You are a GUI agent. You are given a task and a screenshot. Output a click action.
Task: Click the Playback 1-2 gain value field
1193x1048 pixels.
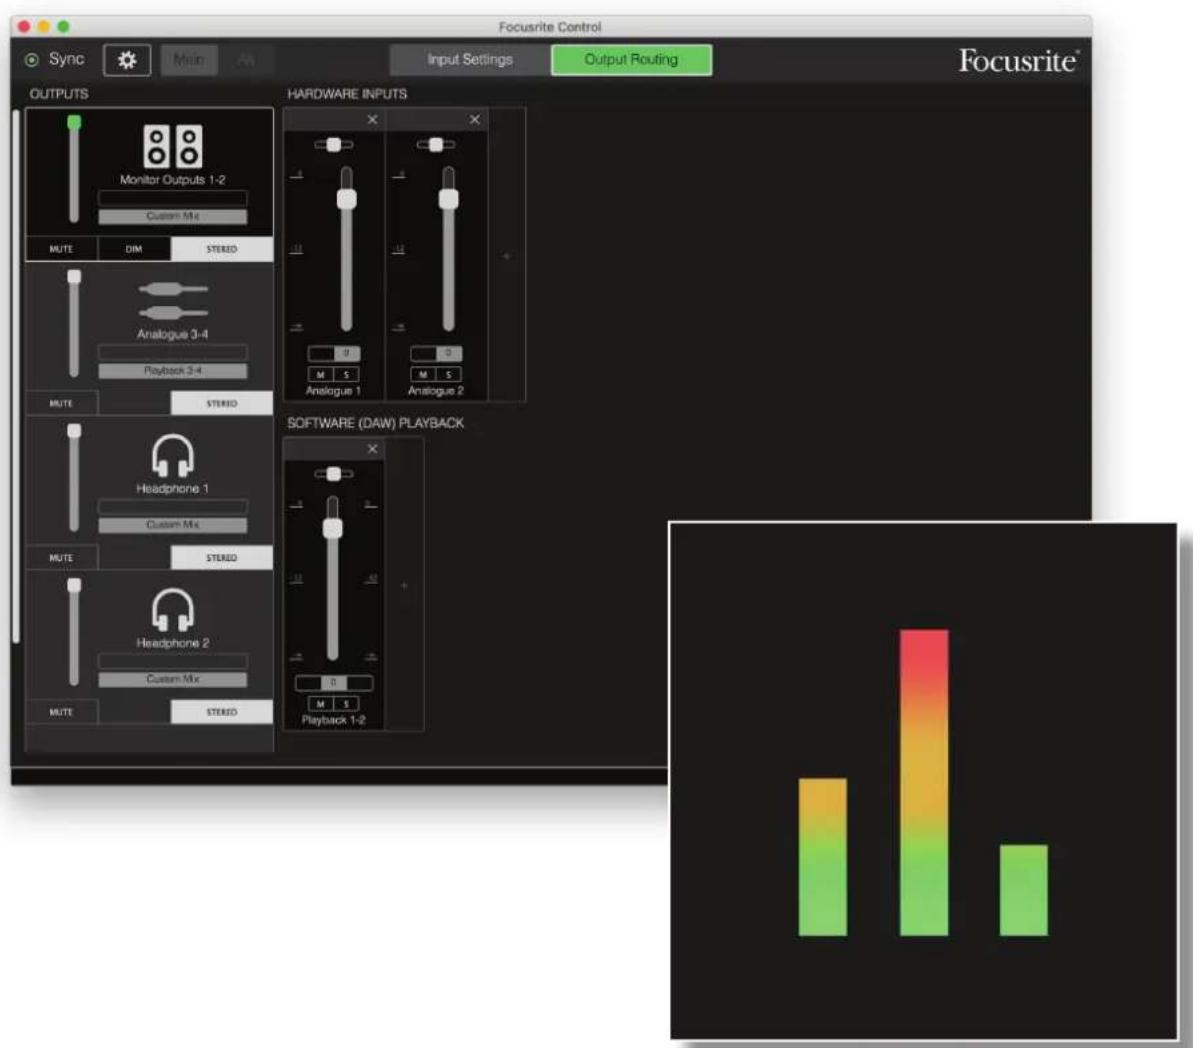(x=333, y=683)
